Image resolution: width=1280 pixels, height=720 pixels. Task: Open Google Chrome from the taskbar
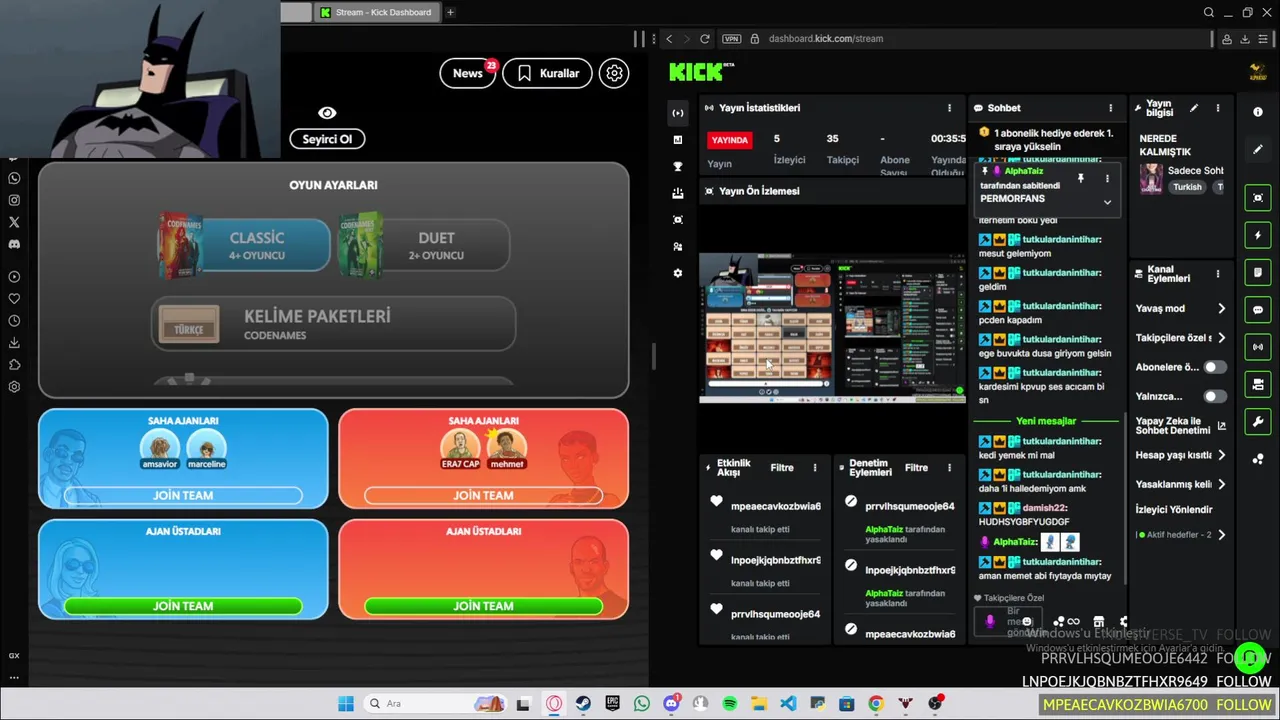[876, 704]
